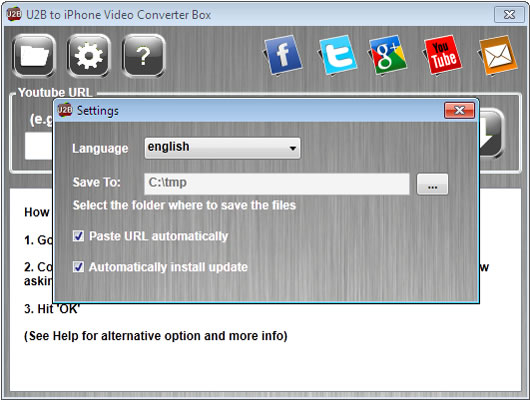
Task: Click the Save To path field
Action: coord(277,184)
